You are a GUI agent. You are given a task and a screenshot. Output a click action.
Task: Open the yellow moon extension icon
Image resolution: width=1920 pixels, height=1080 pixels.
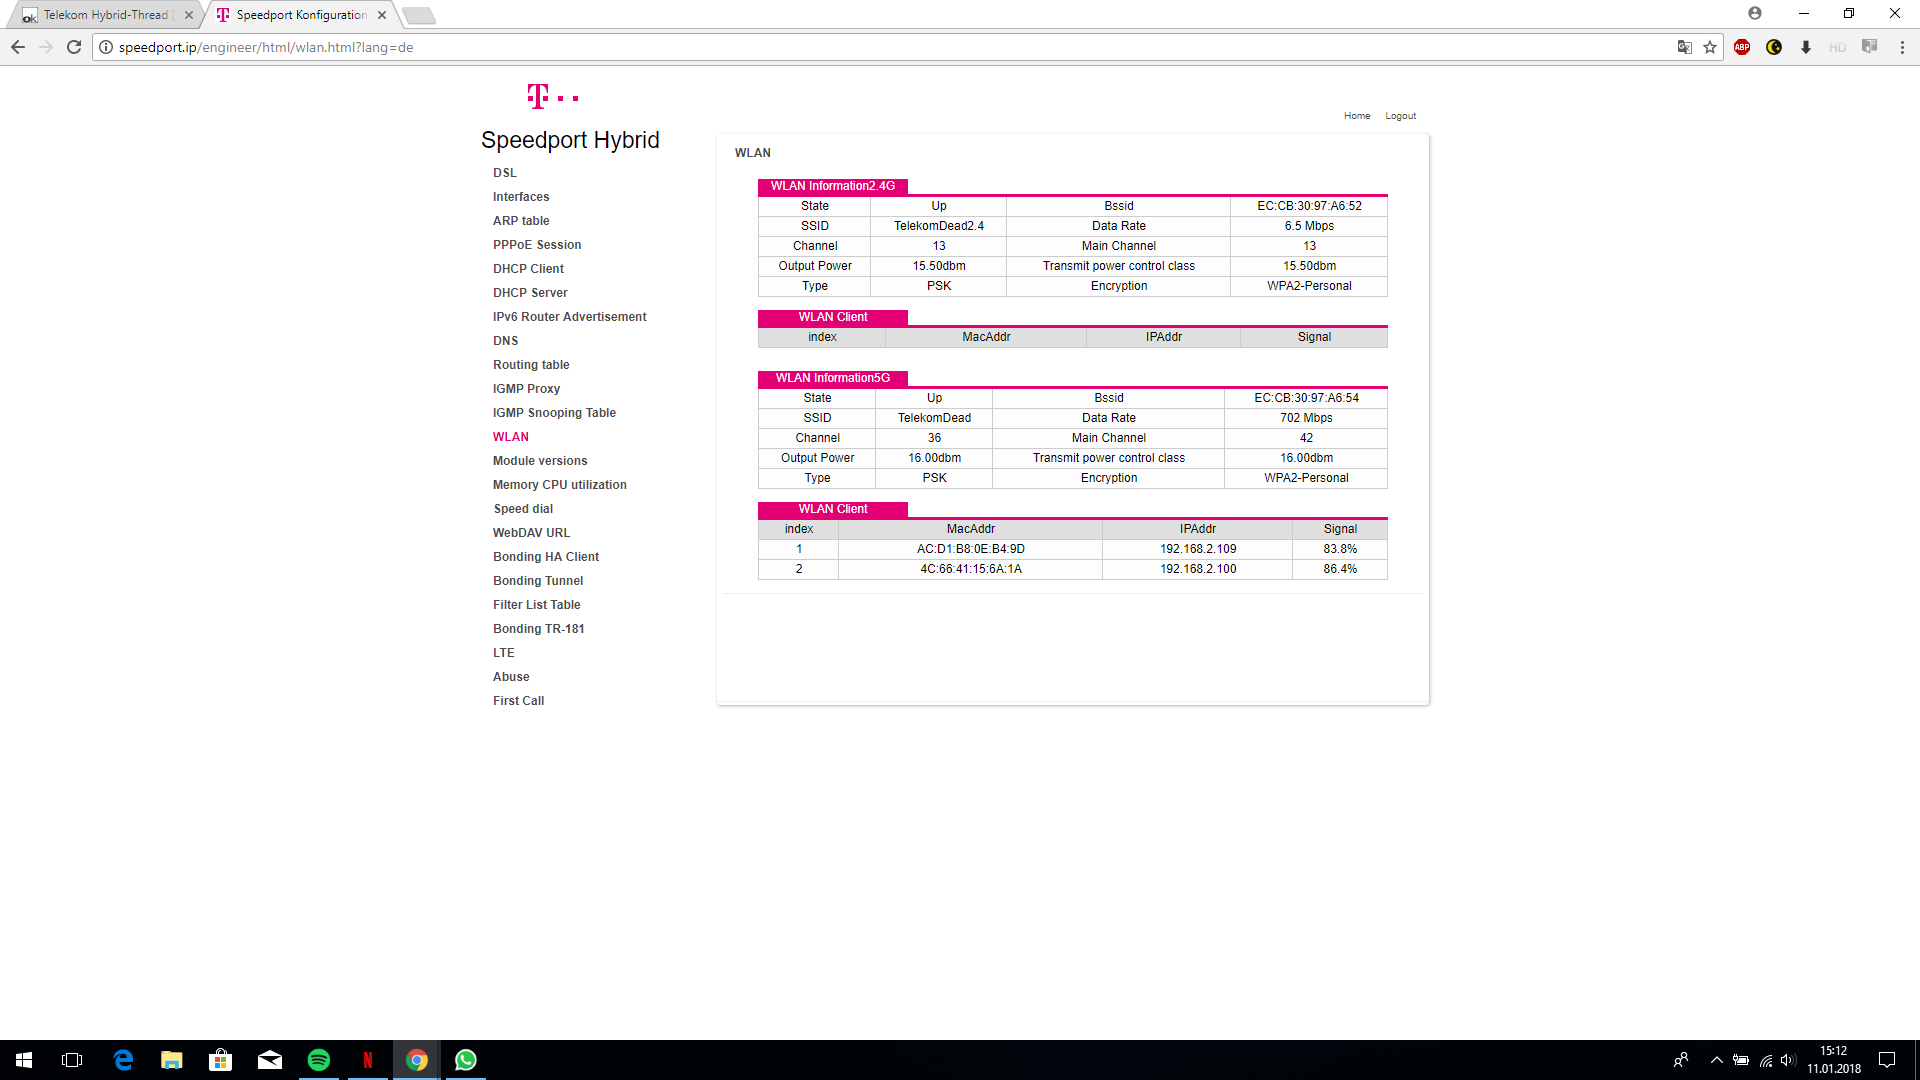[x=1774, y=47]
